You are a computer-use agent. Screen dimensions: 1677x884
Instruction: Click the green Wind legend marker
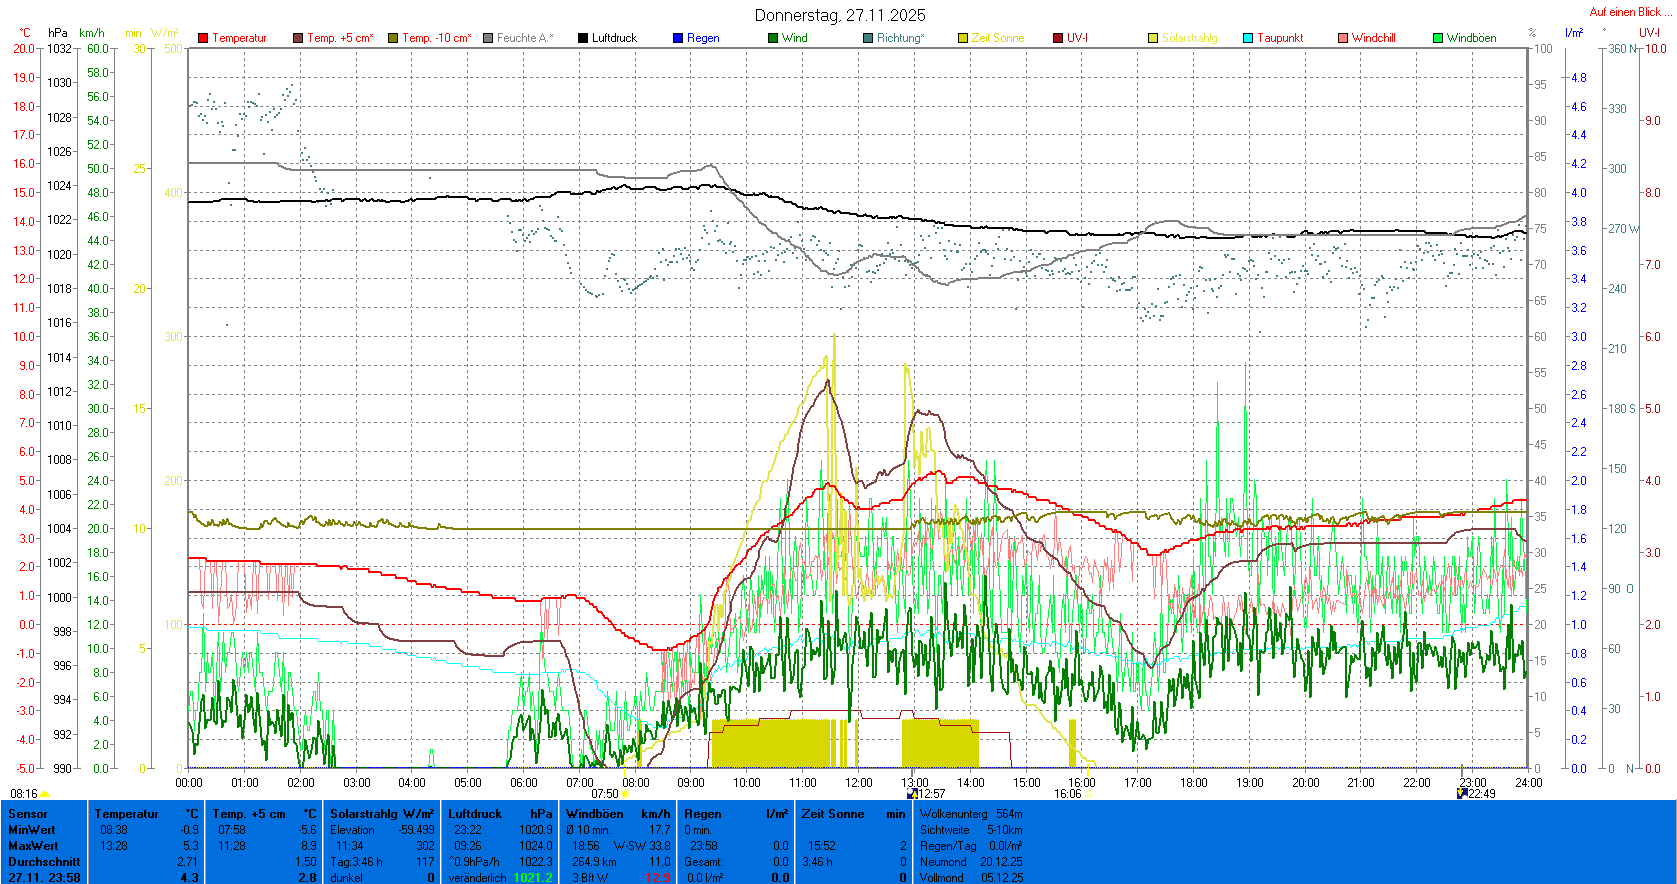[773, 38]
